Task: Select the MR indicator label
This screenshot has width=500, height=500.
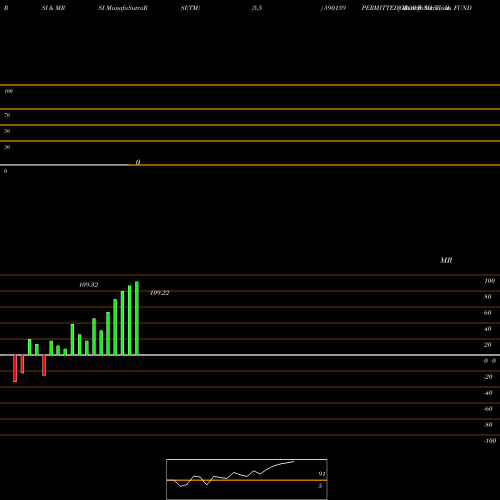Action: click(446, 260)
